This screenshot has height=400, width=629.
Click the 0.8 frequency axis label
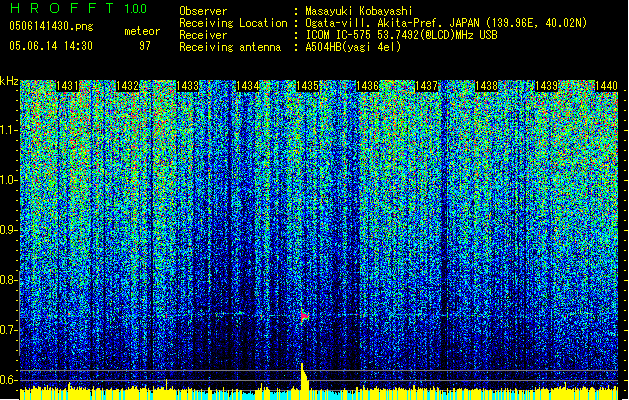click(x=9, y=280)
